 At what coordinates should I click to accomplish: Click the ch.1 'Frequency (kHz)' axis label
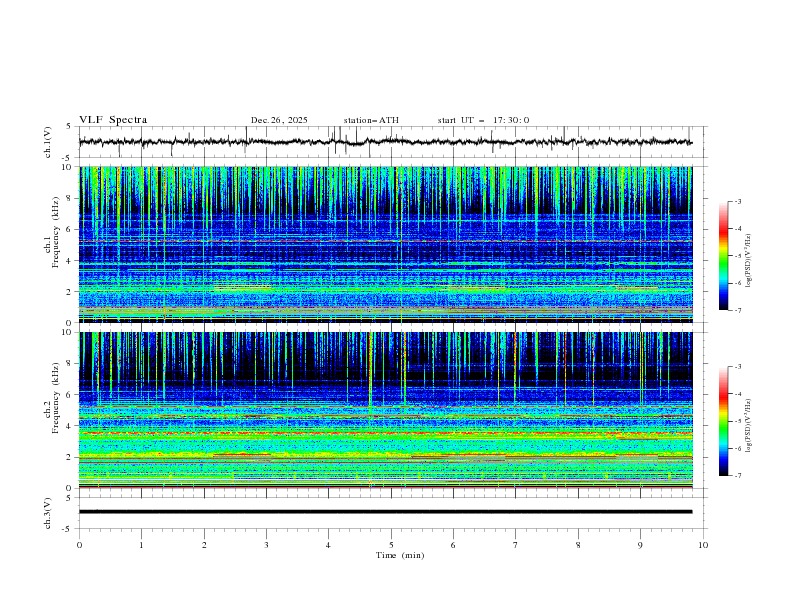[x=55, y=233]
